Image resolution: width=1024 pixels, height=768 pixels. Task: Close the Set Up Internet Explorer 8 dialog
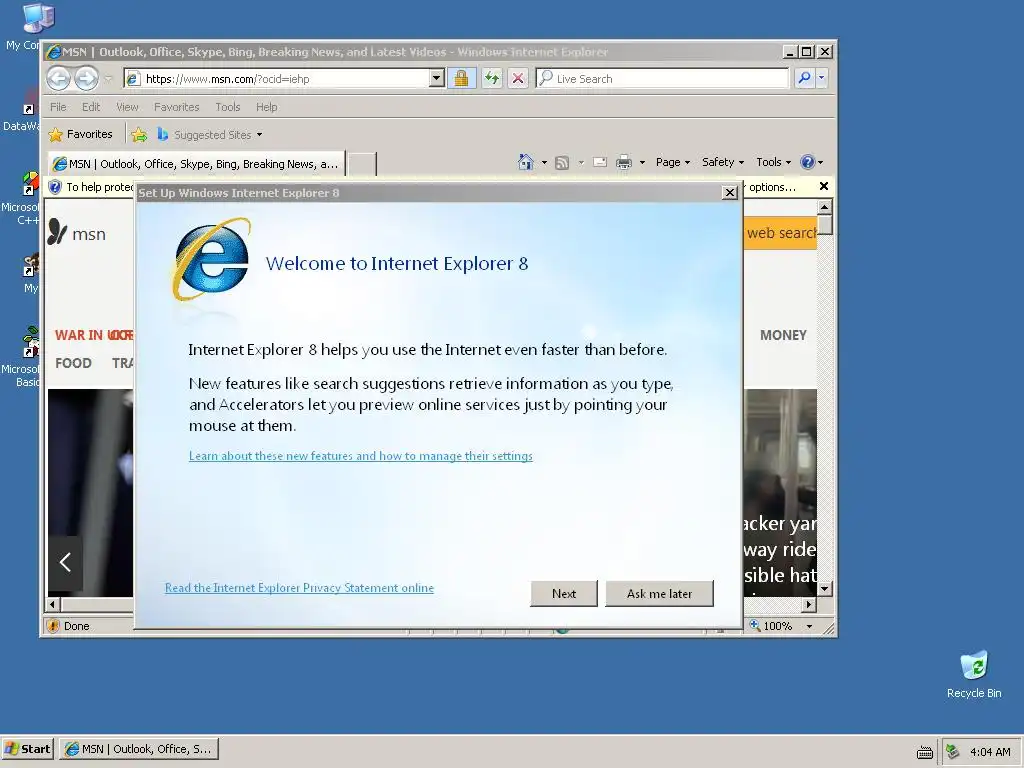click(x=729, y=193)
